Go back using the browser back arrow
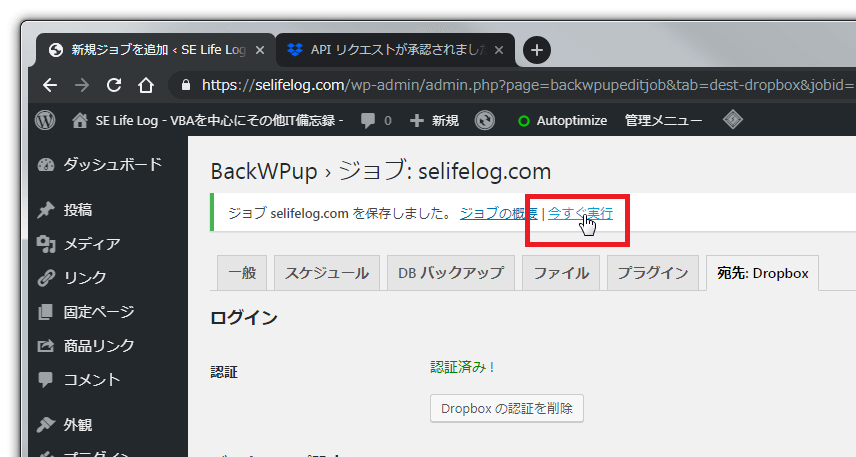This screenshot has width=856, height=457. tap(49, 85)
